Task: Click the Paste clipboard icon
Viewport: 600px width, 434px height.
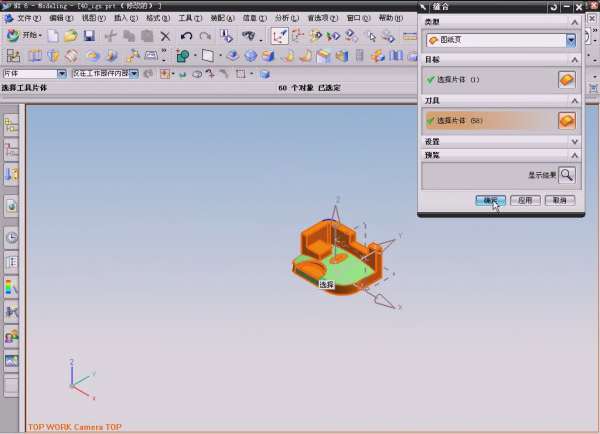Action: tap(147, 36)
